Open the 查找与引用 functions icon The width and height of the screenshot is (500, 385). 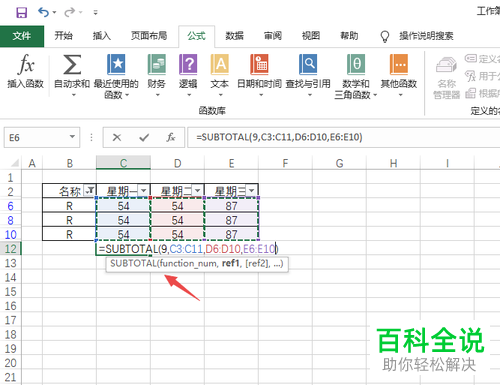(x=308, y=64)
